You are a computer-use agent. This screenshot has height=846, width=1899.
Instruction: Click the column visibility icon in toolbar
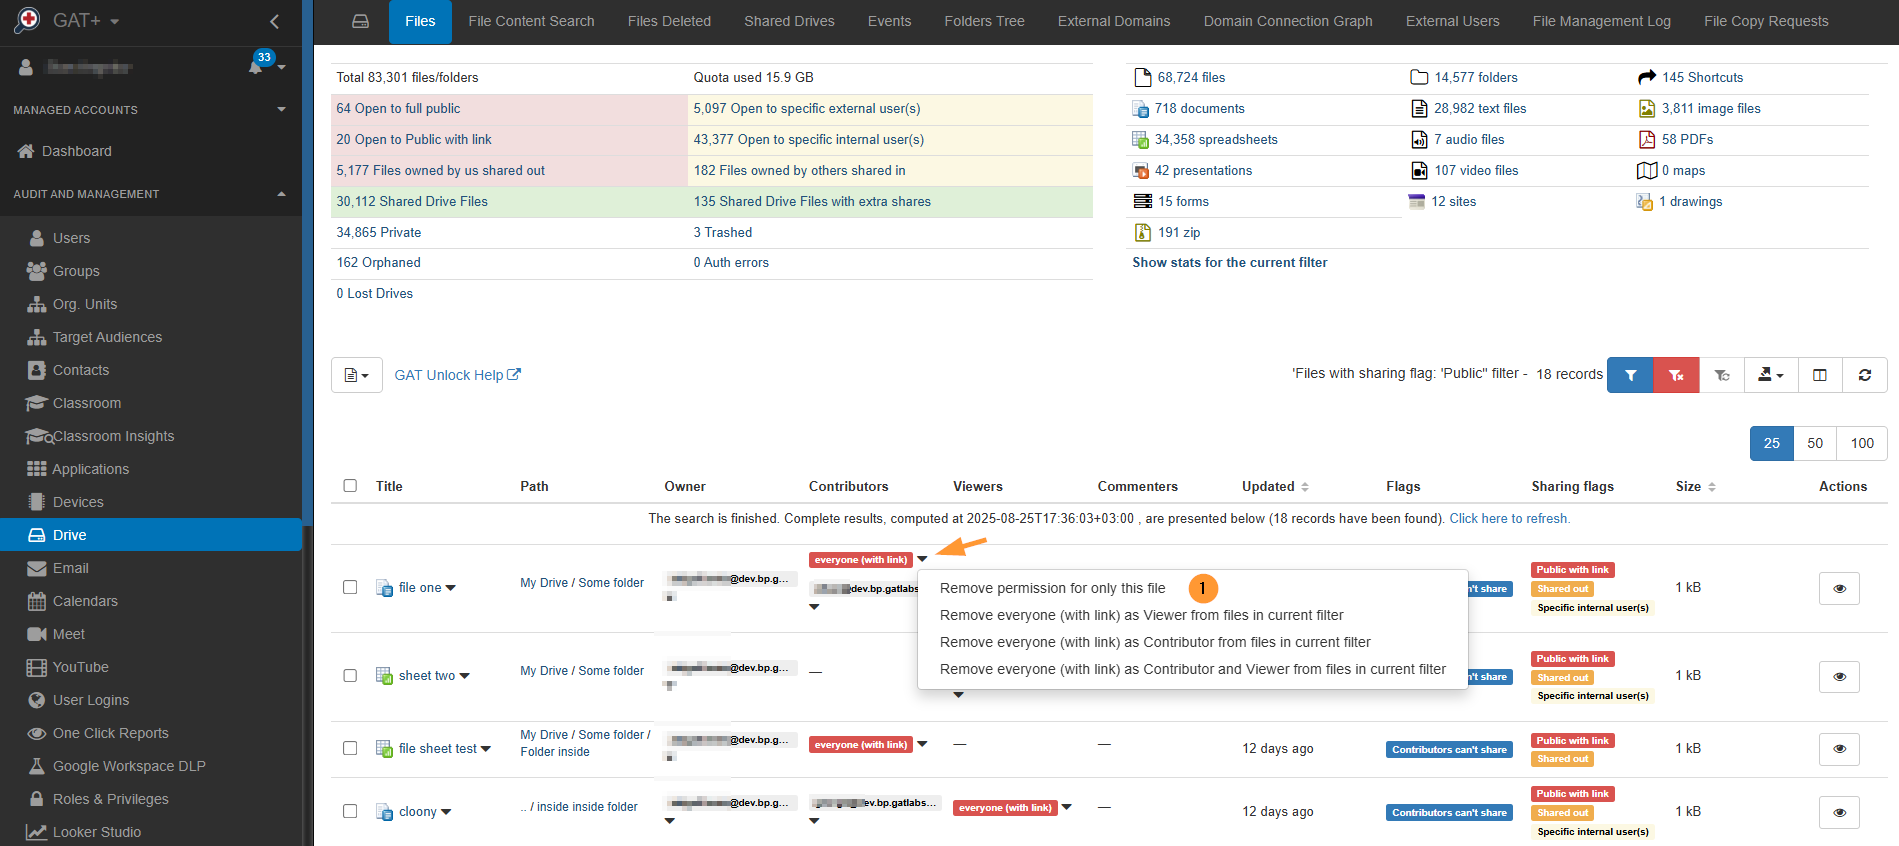pos(1819,375)
